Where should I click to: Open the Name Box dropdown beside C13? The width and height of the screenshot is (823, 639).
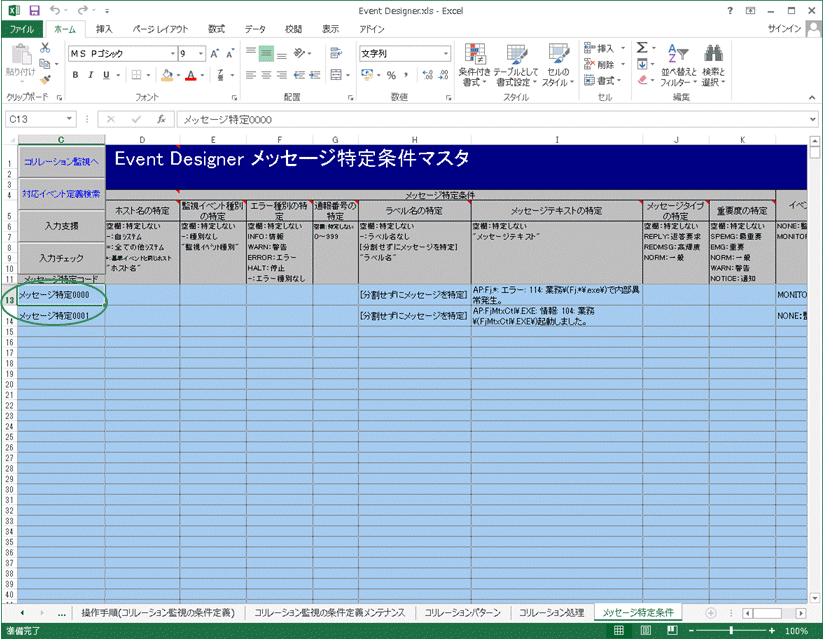[x=69, y=119]
